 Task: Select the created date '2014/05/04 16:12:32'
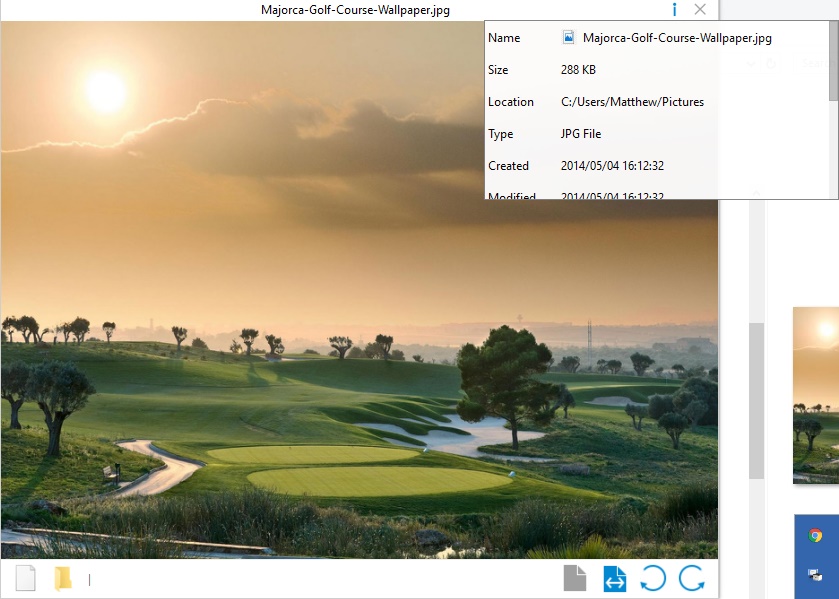tap(612, 166)
